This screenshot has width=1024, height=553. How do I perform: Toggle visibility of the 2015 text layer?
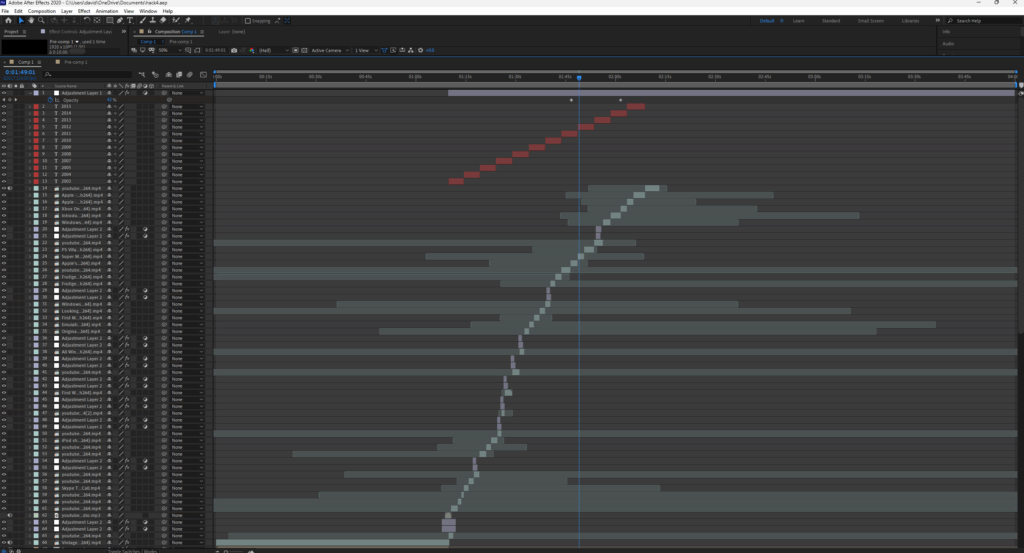pos(4,106)
